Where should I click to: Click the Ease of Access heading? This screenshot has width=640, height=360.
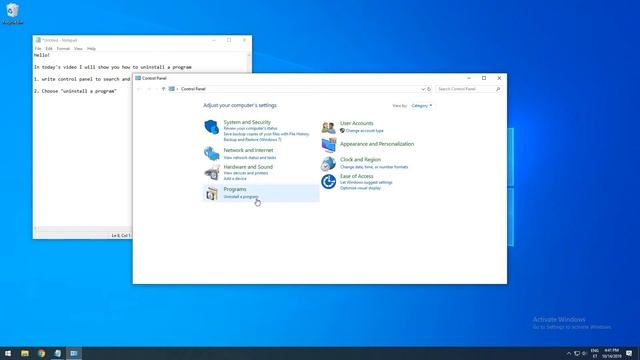(356, 176)
